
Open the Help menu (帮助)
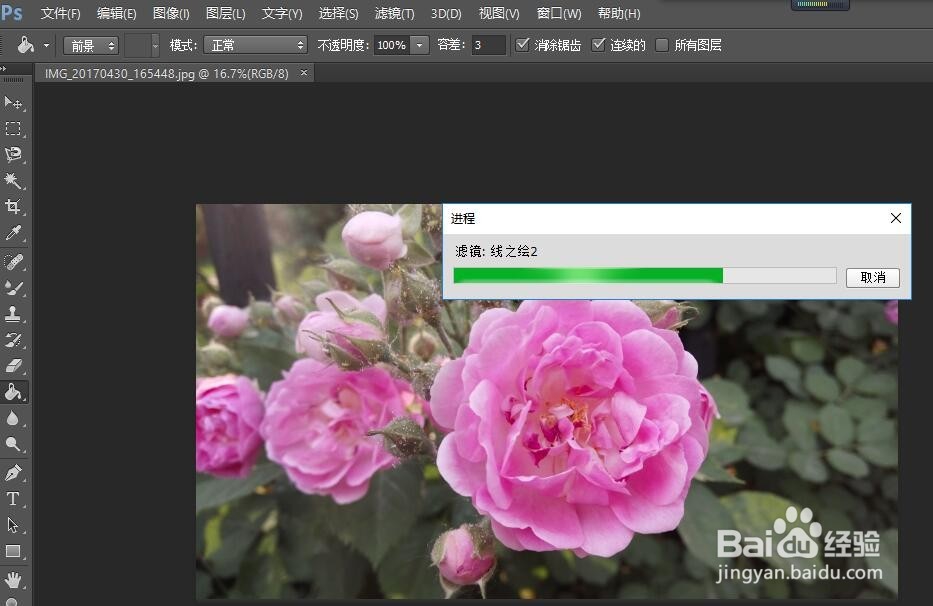click(x=619, y=13)
